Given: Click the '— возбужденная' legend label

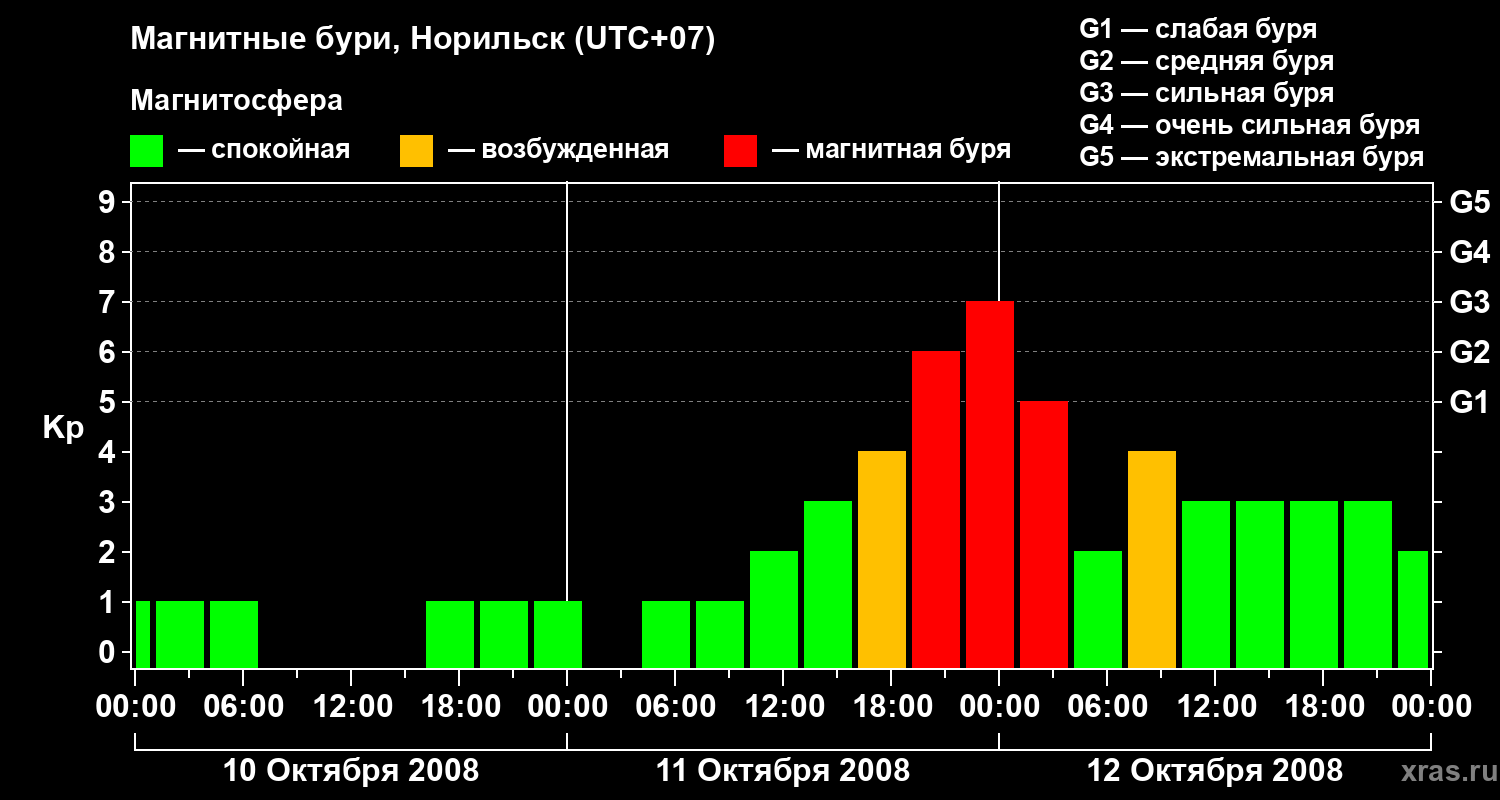Looking at the screenshot, I should coord(559,151).
